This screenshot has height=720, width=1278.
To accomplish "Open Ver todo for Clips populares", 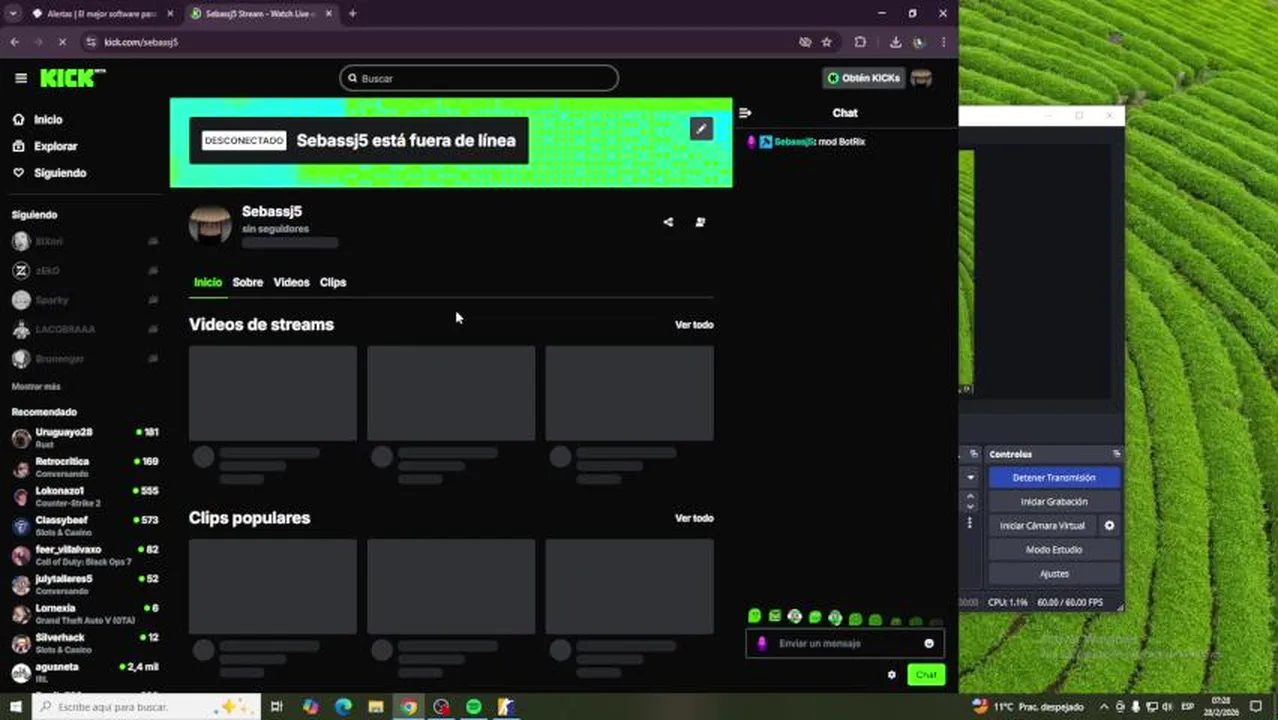I will click(x=694, y=518).
